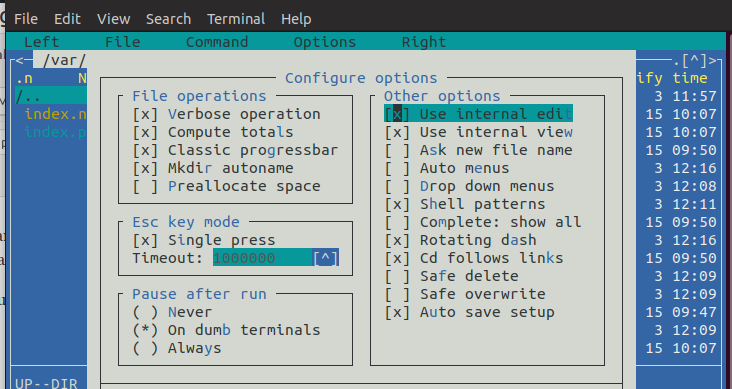Viewport: 732px width, 389px height.
Task: Open the terminal Edit menu
Action: click(x=67, y=19)
